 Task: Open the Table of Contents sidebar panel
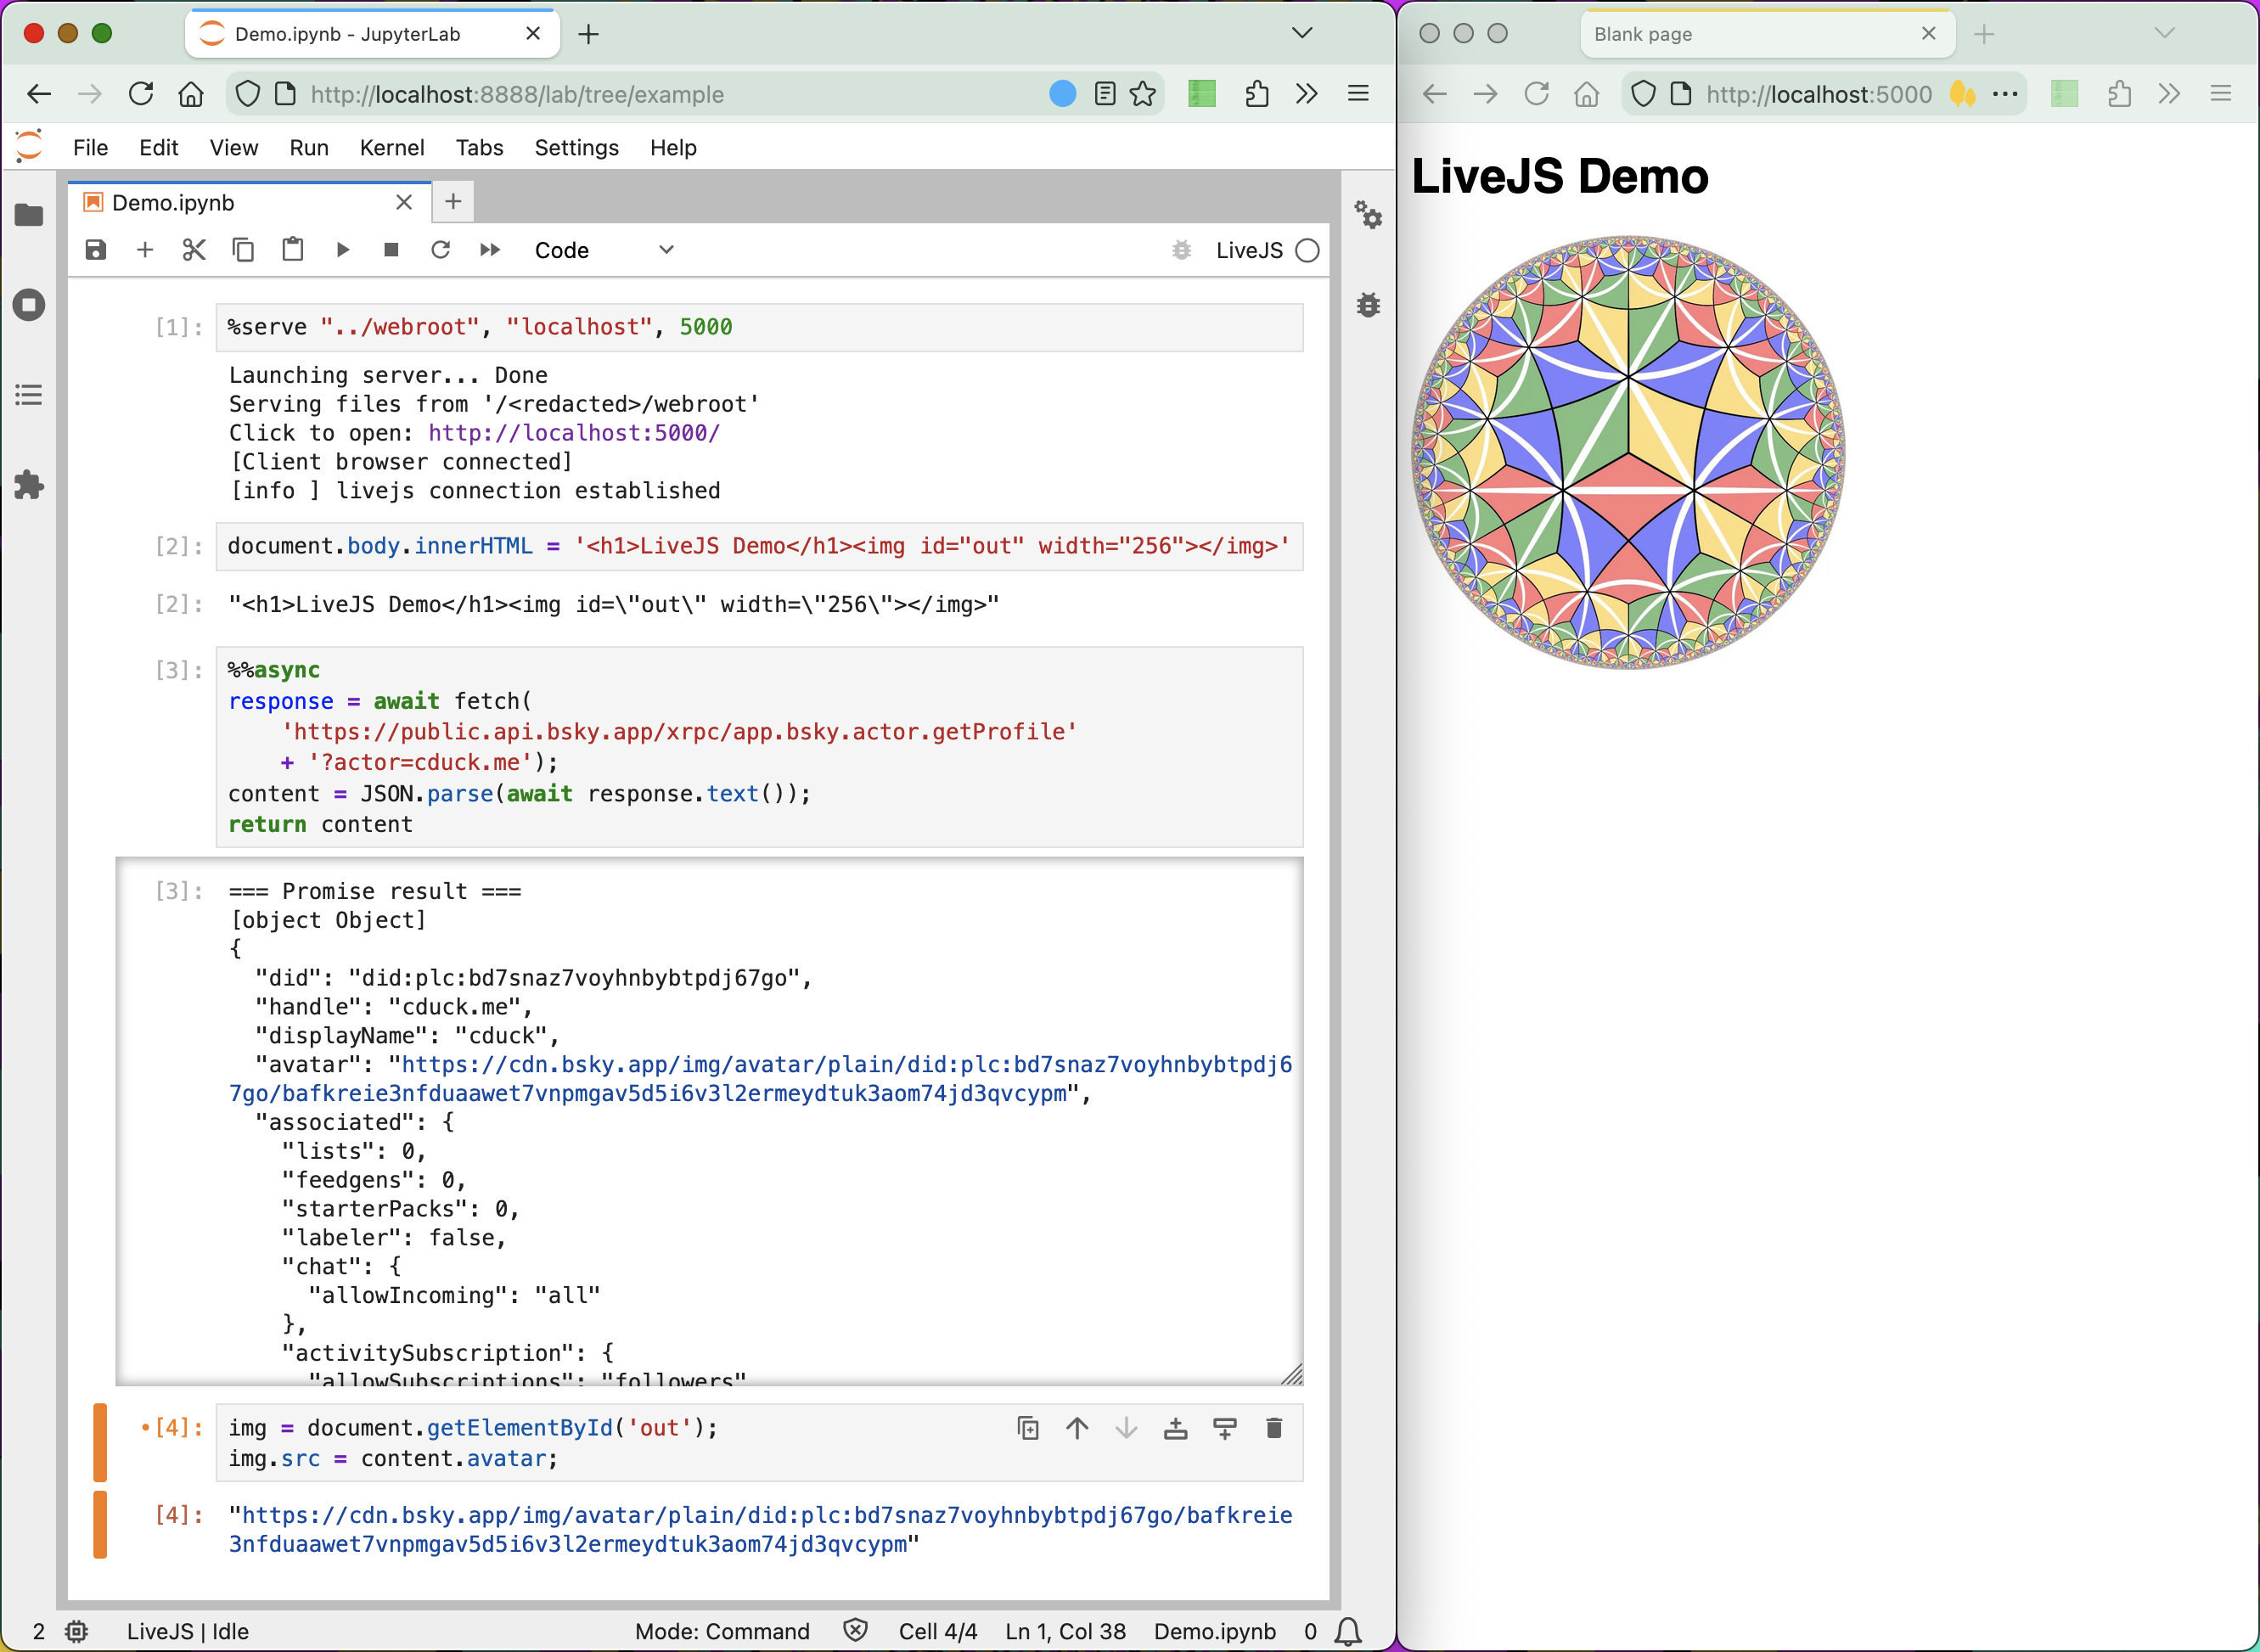point(29,395)
